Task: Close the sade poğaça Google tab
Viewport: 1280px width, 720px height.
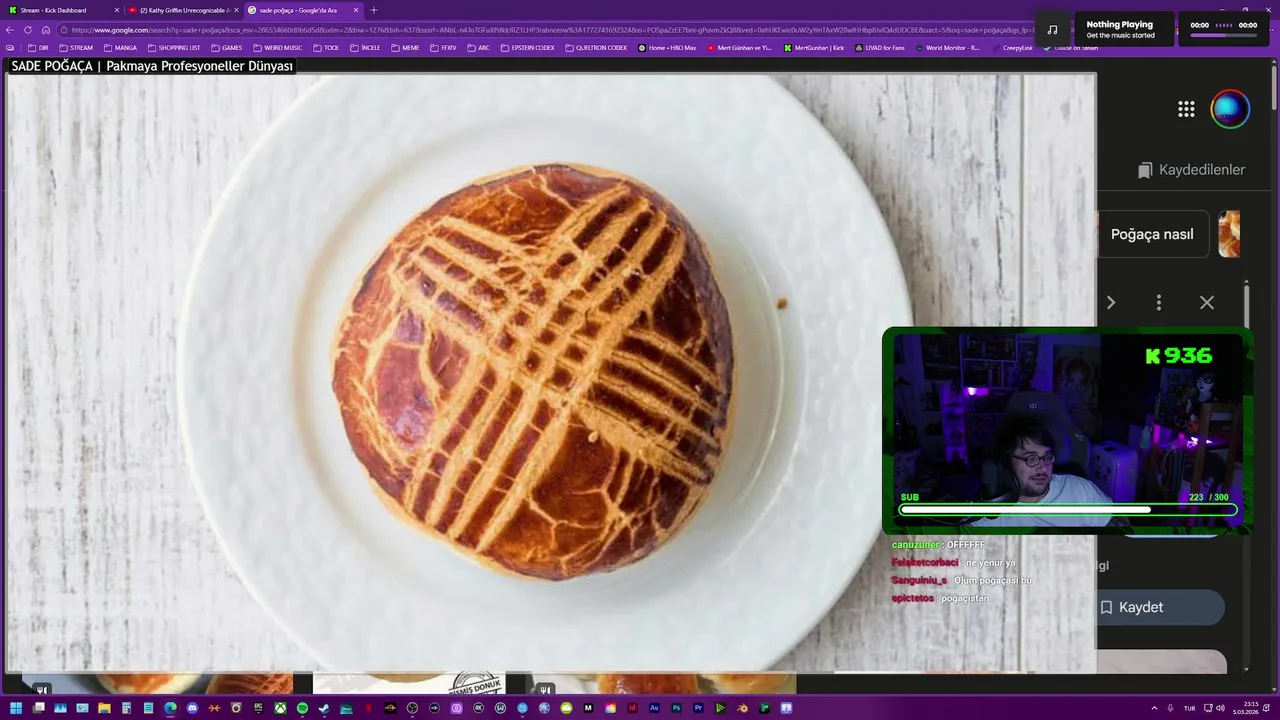Action: tap(356, 10)
